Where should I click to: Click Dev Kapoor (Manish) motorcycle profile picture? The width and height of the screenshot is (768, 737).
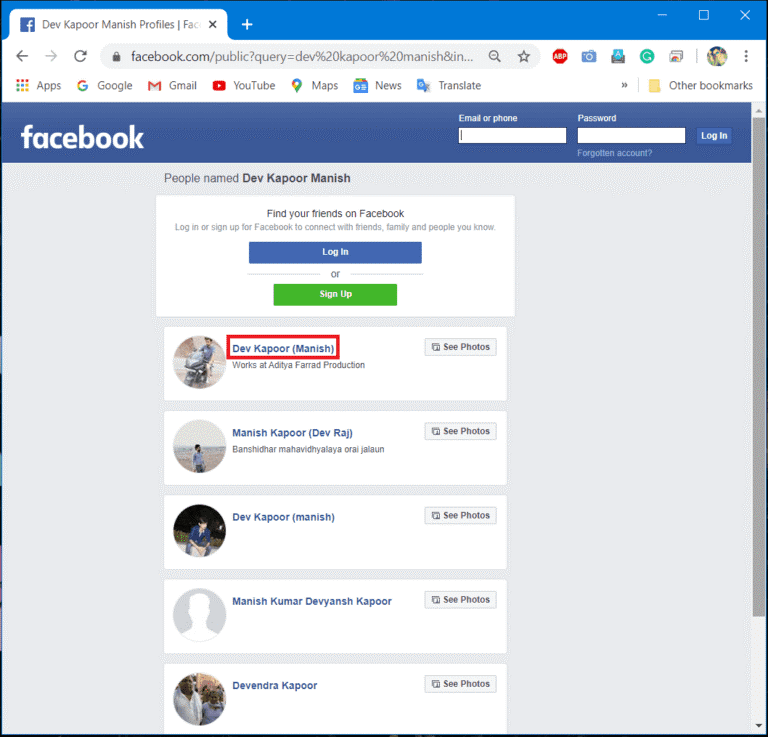tap(199, 362)
